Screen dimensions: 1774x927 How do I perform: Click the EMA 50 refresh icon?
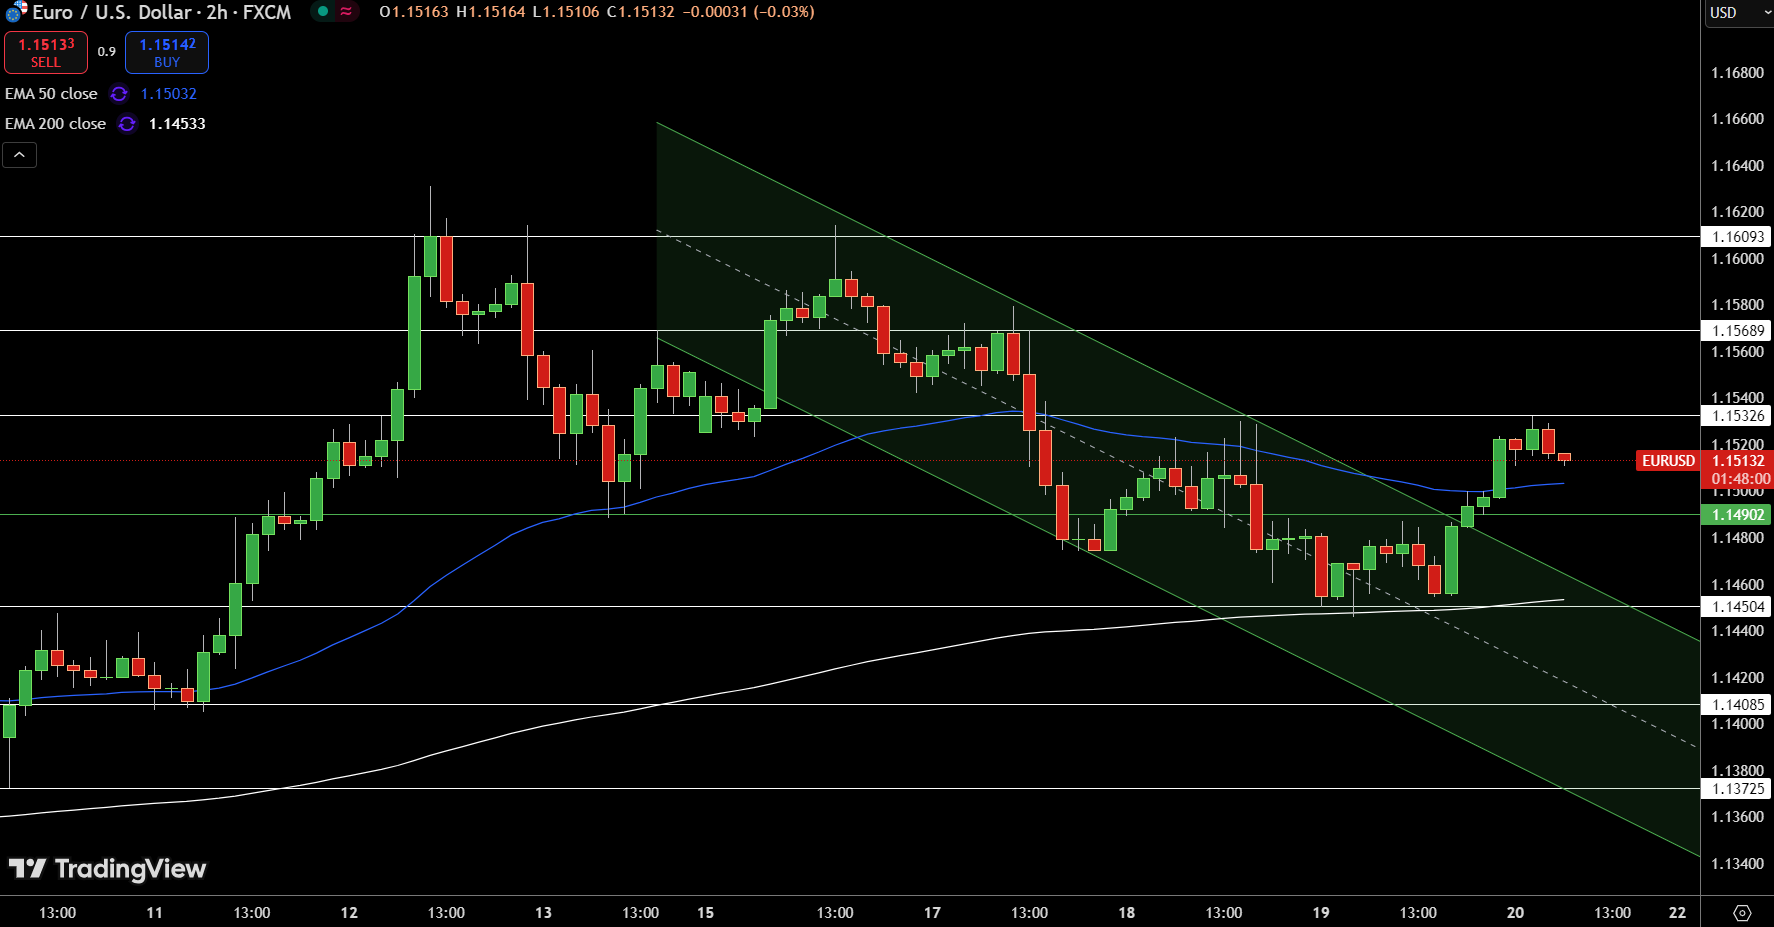pos(119,94)
